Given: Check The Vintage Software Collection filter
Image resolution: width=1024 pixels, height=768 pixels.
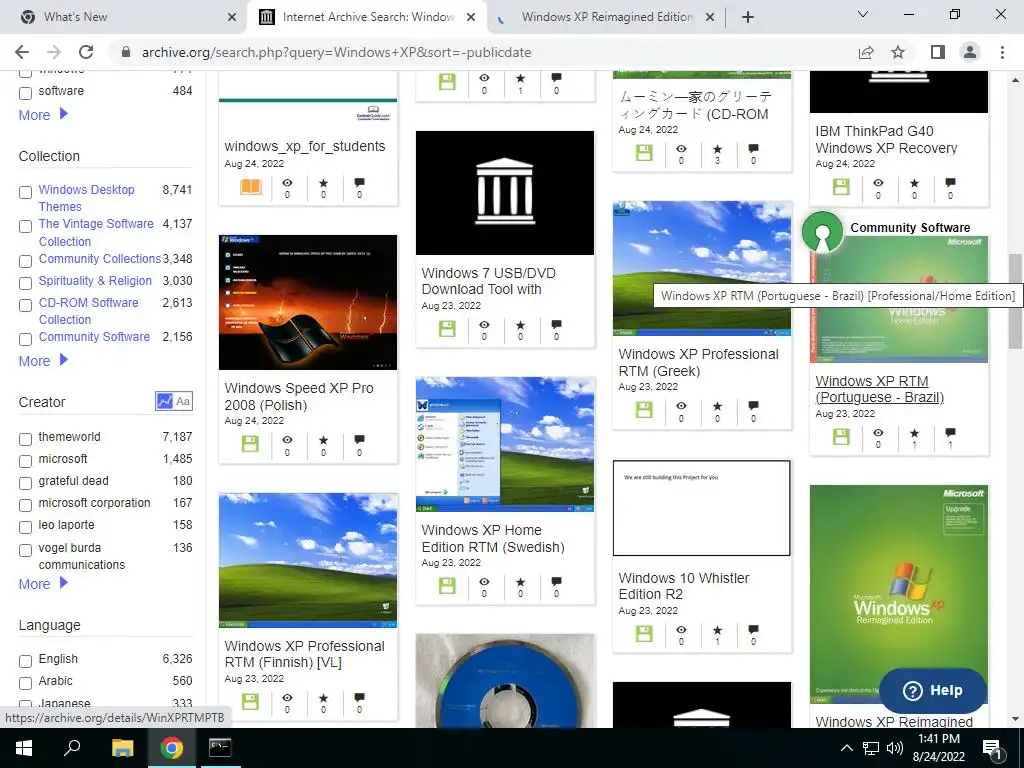Looking at the screenshot, I should pyautogui.click(x=25, y=227).
